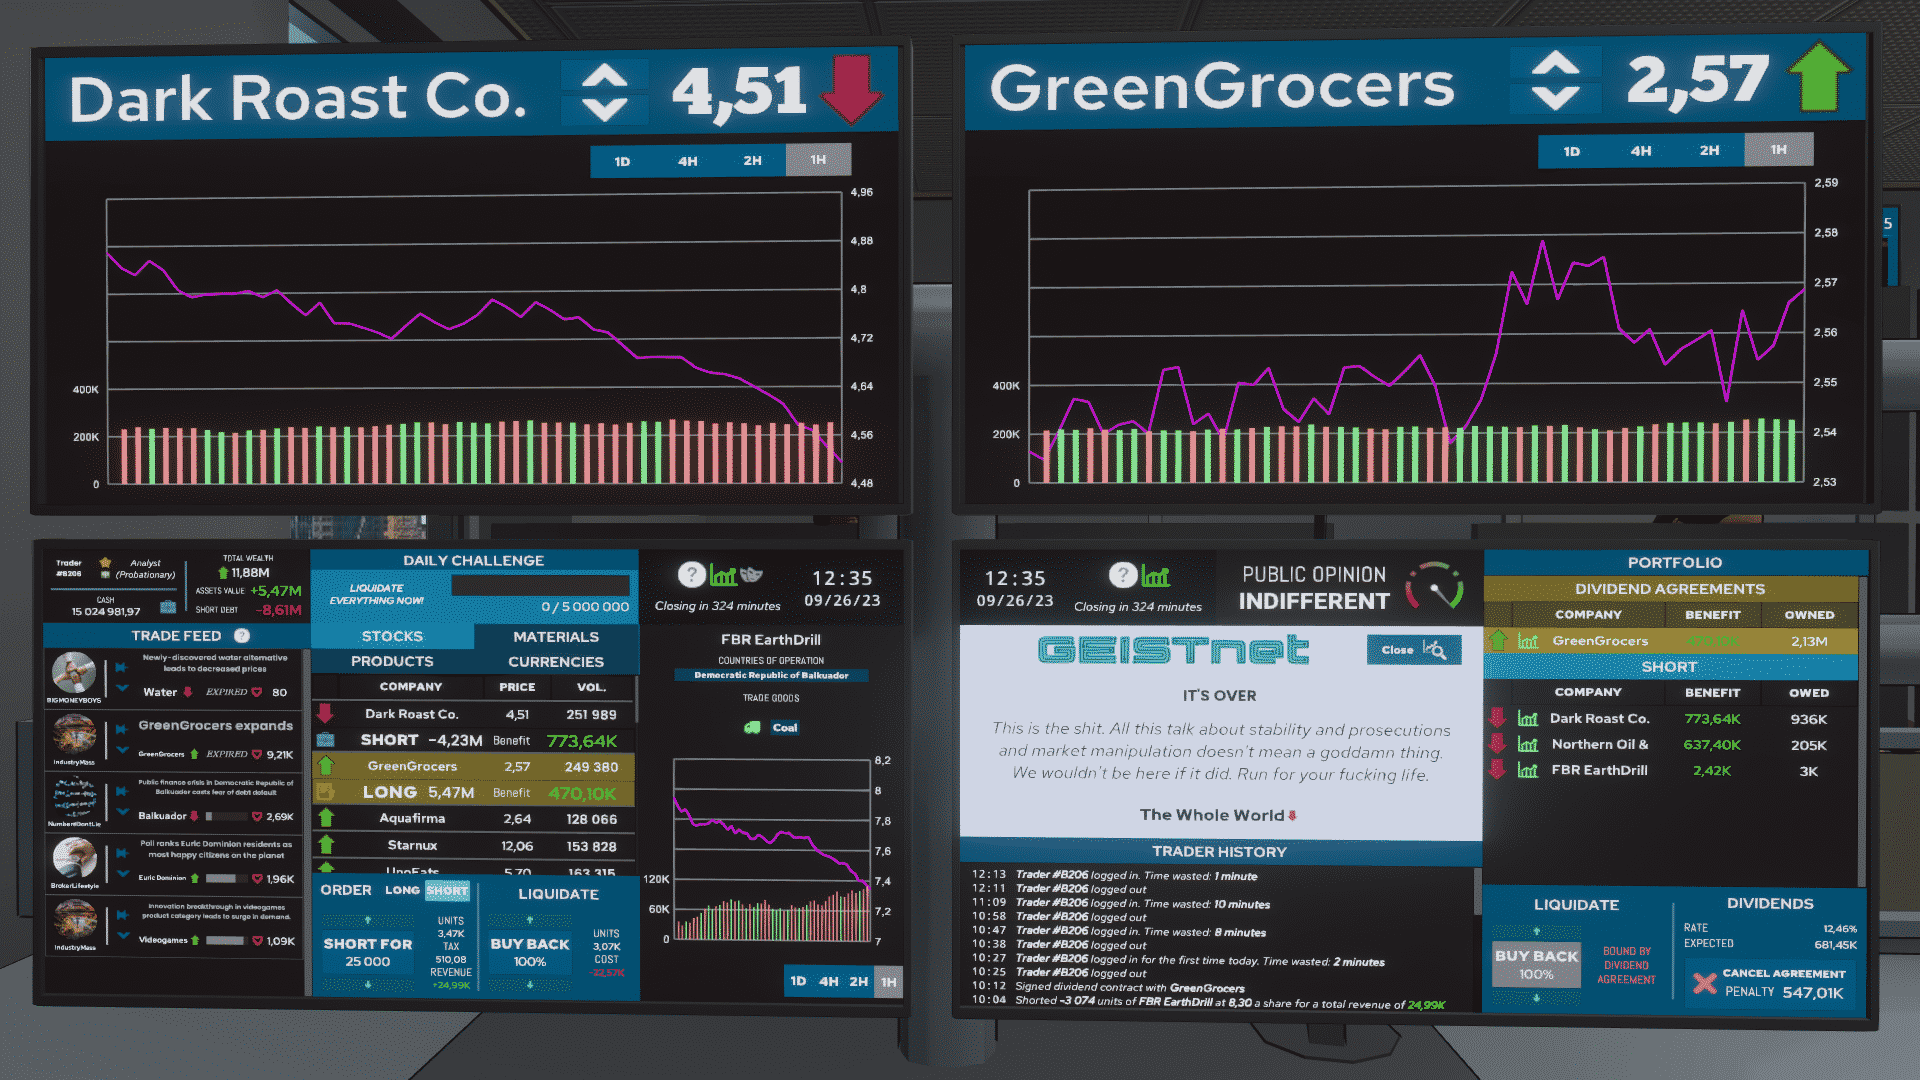This screenshot has height=1080, width=1920.
Task: Click the Coal trade good tag
Action: click(785, 727)
